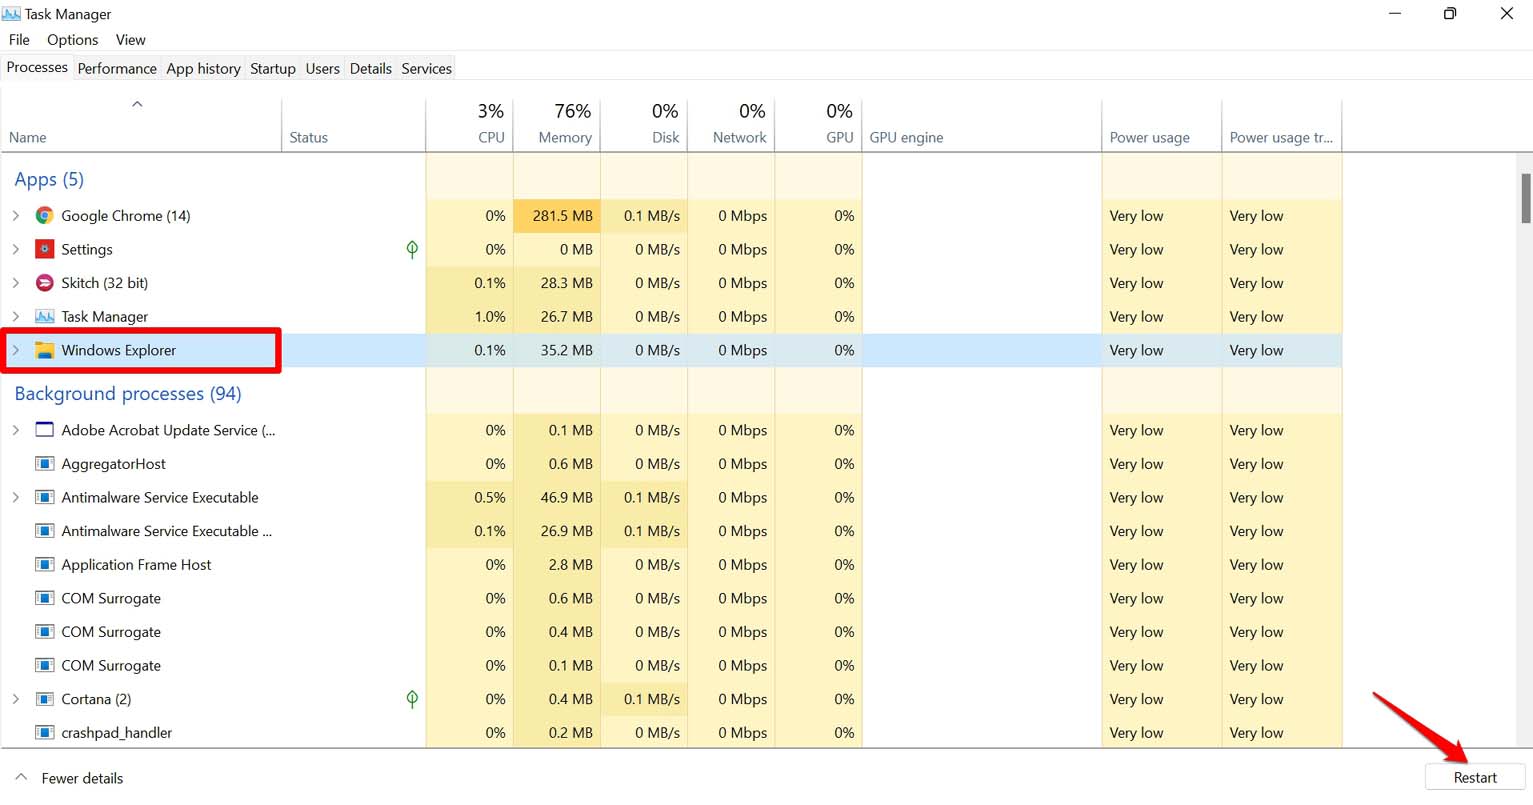1533x805 pixels.
Task: Click the Adobe Acrobat Update Service icon
Action: click(44, 430)
